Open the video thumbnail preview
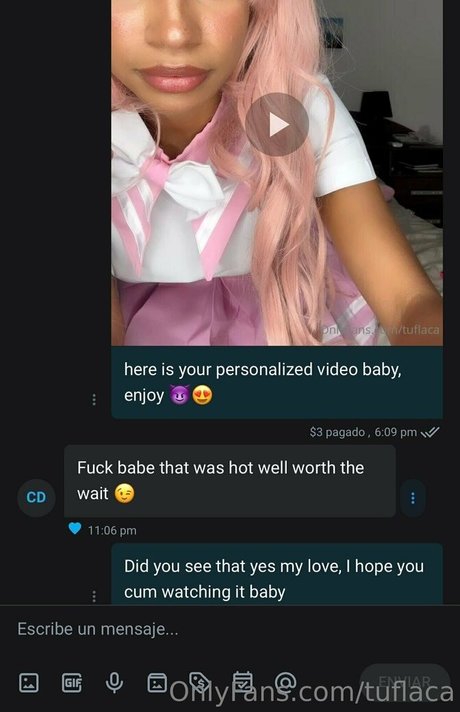Screen dimensions: 460x712 (277, 173)
